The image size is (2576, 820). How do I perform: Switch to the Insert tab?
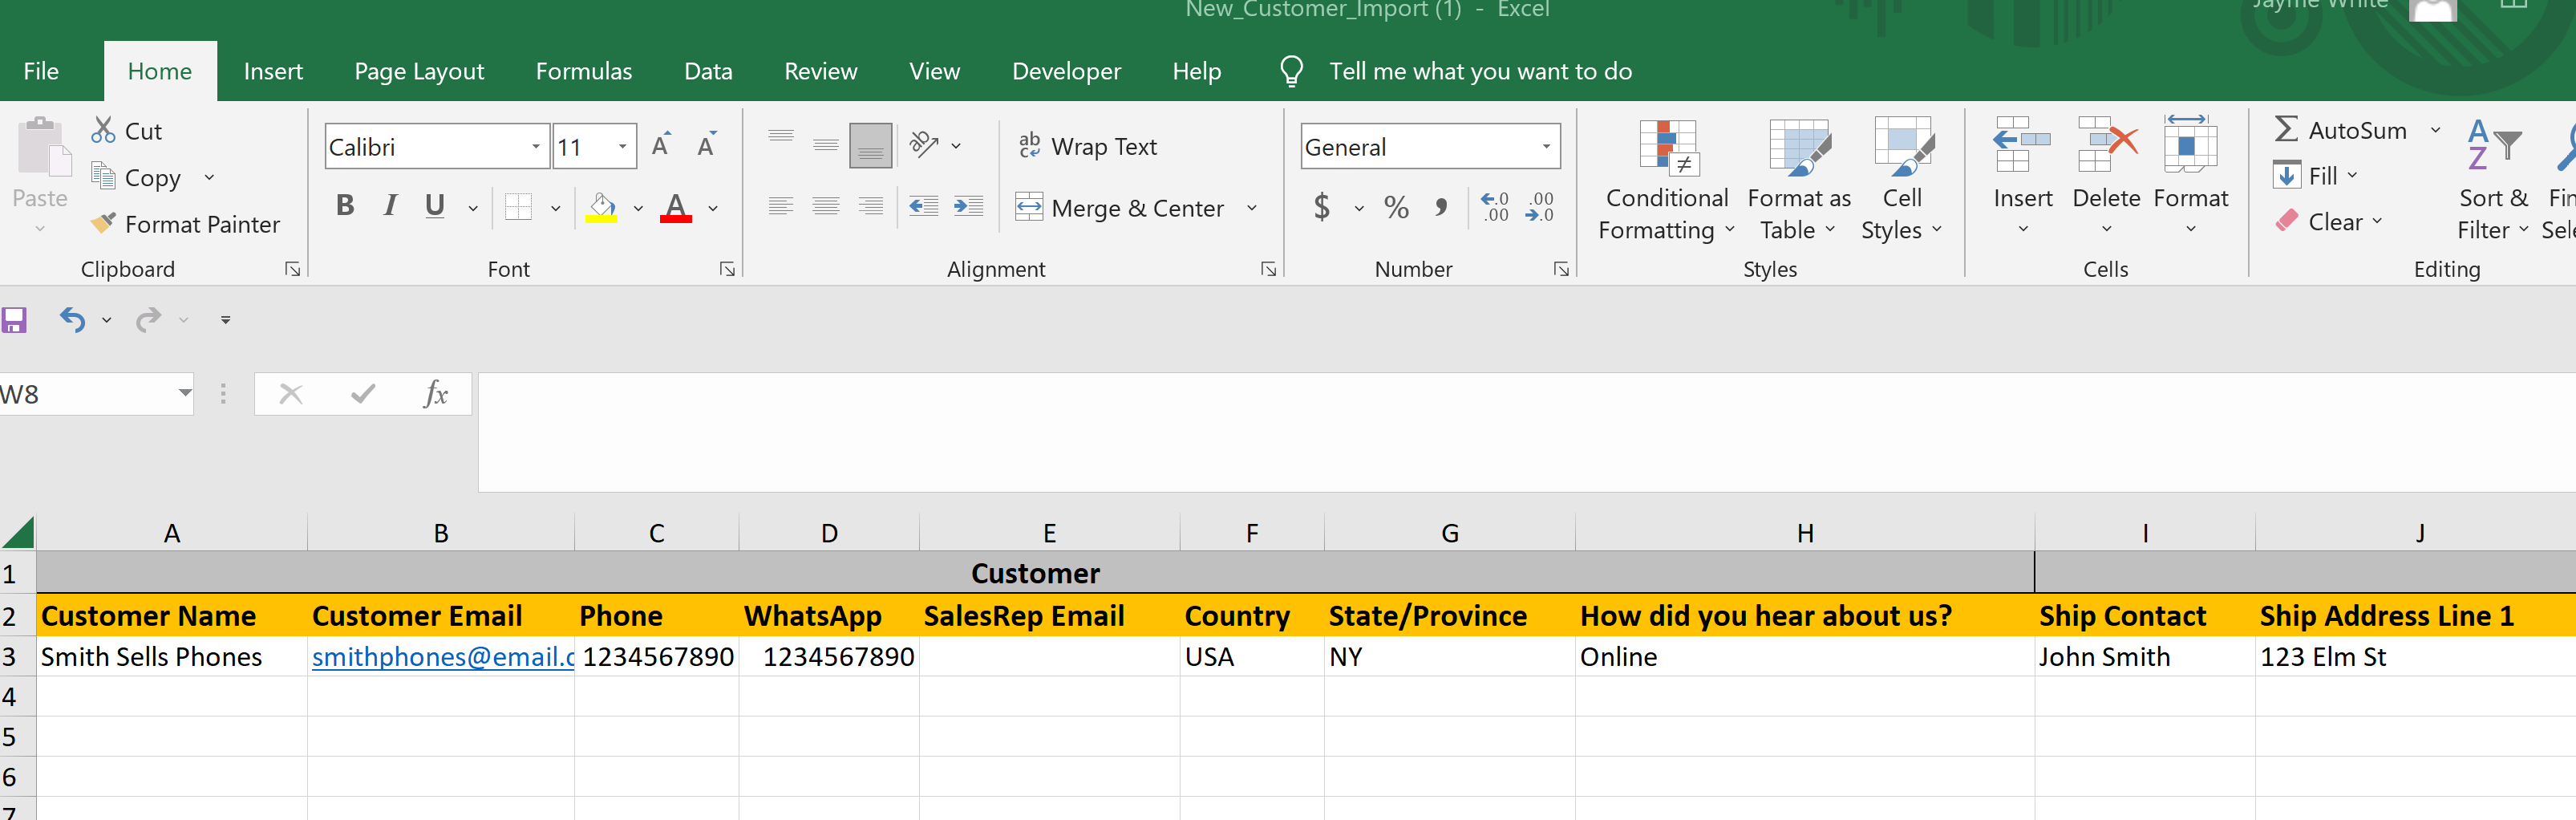coord(273,71)
